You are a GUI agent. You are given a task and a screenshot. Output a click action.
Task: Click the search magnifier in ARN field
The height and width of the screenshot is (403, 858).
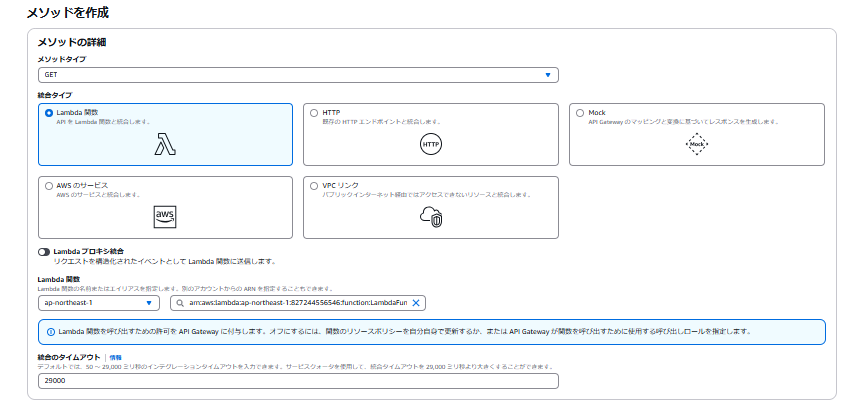click(x=179, y=303)
